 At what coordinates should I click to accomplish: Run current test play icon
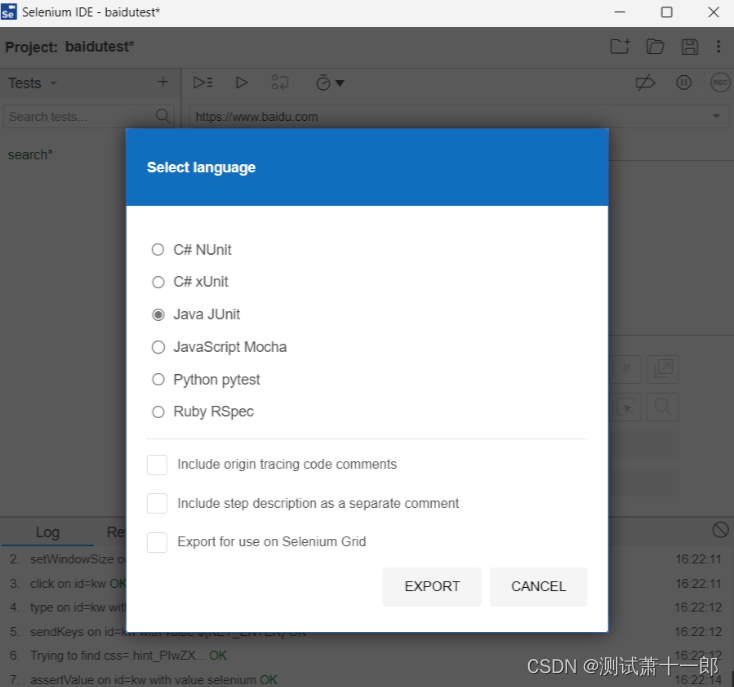242,83
